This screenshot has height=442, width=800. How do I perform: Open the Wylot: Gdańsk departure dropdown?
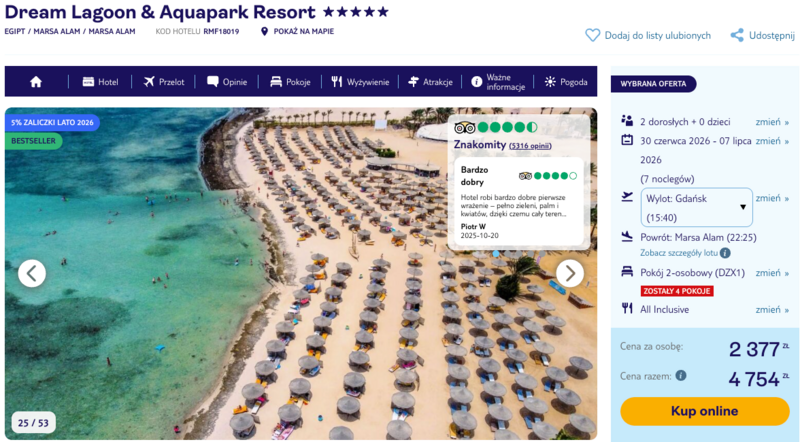click(x=696, y=208)
